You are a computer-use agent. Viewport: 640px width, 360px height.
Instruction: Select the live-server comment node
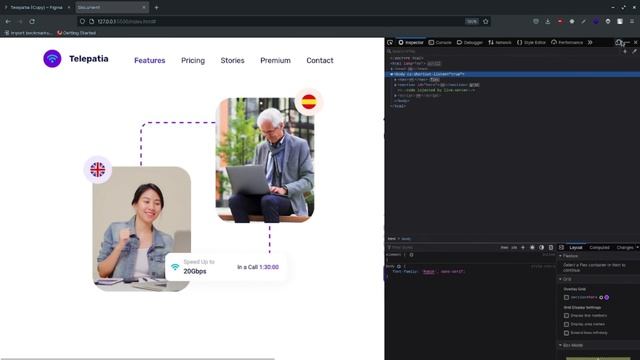click(x=437, y=90)
